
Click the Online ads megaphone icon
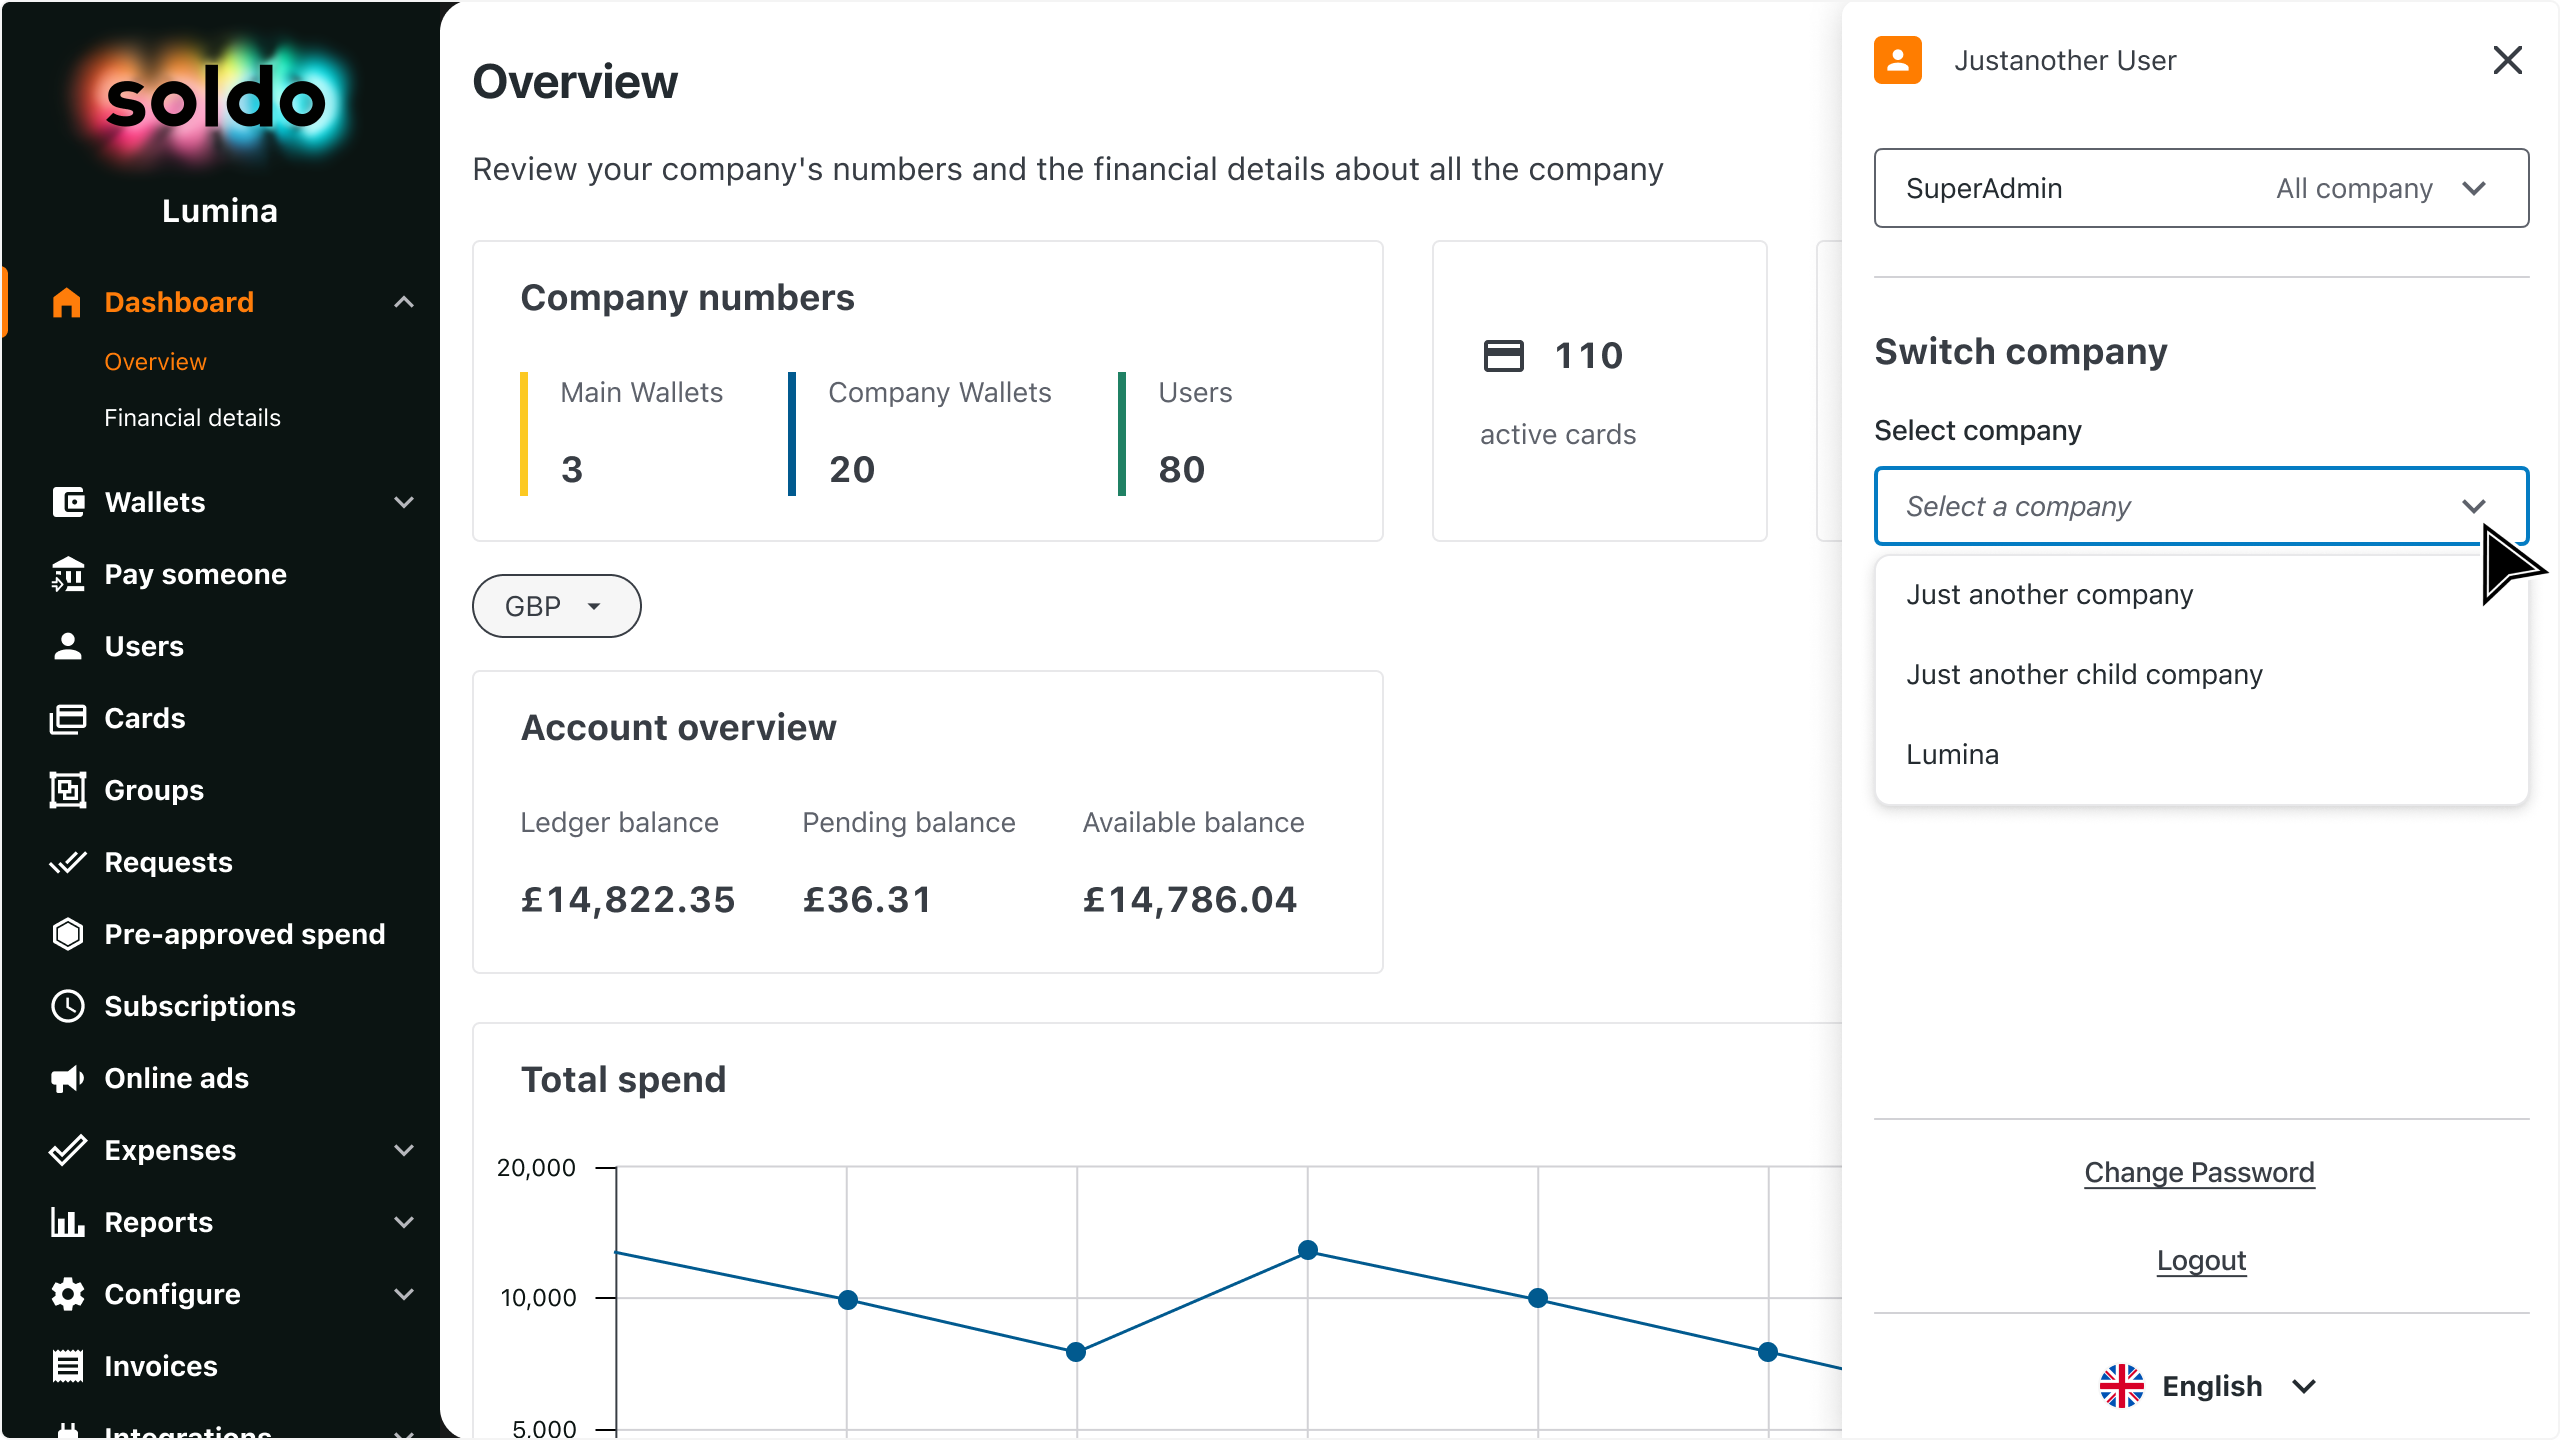[x=68, y=1078]
